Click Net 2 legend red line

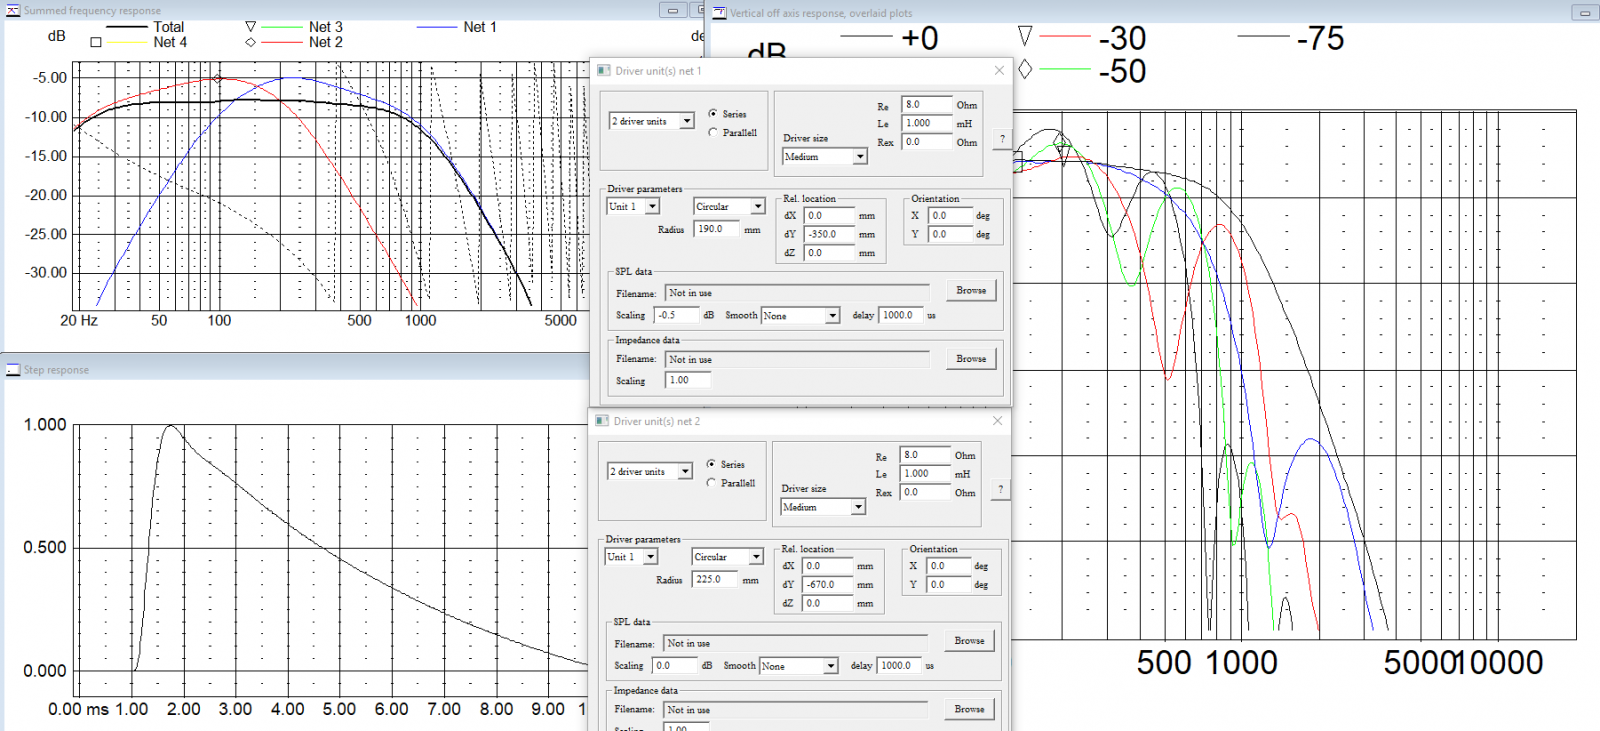pyautogui.click(x=282, y=42)
